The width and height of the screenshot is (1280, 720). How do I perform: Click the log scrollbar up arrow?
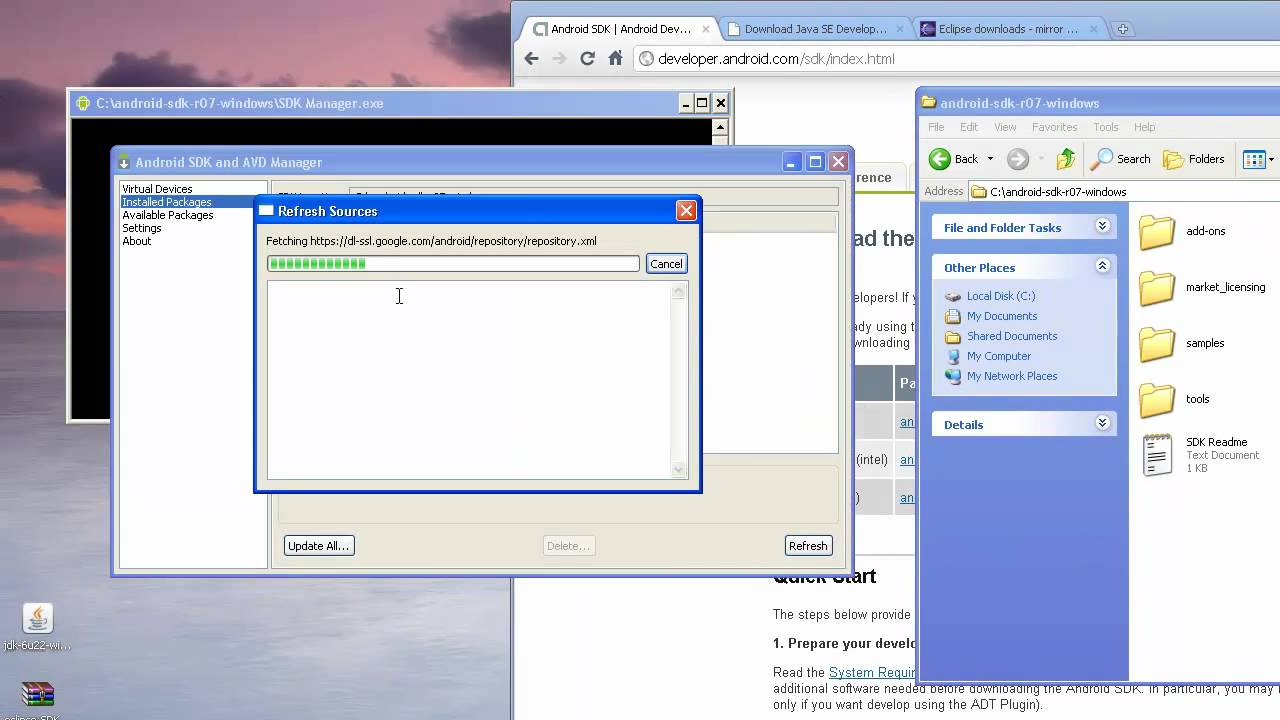coord(679,291)
